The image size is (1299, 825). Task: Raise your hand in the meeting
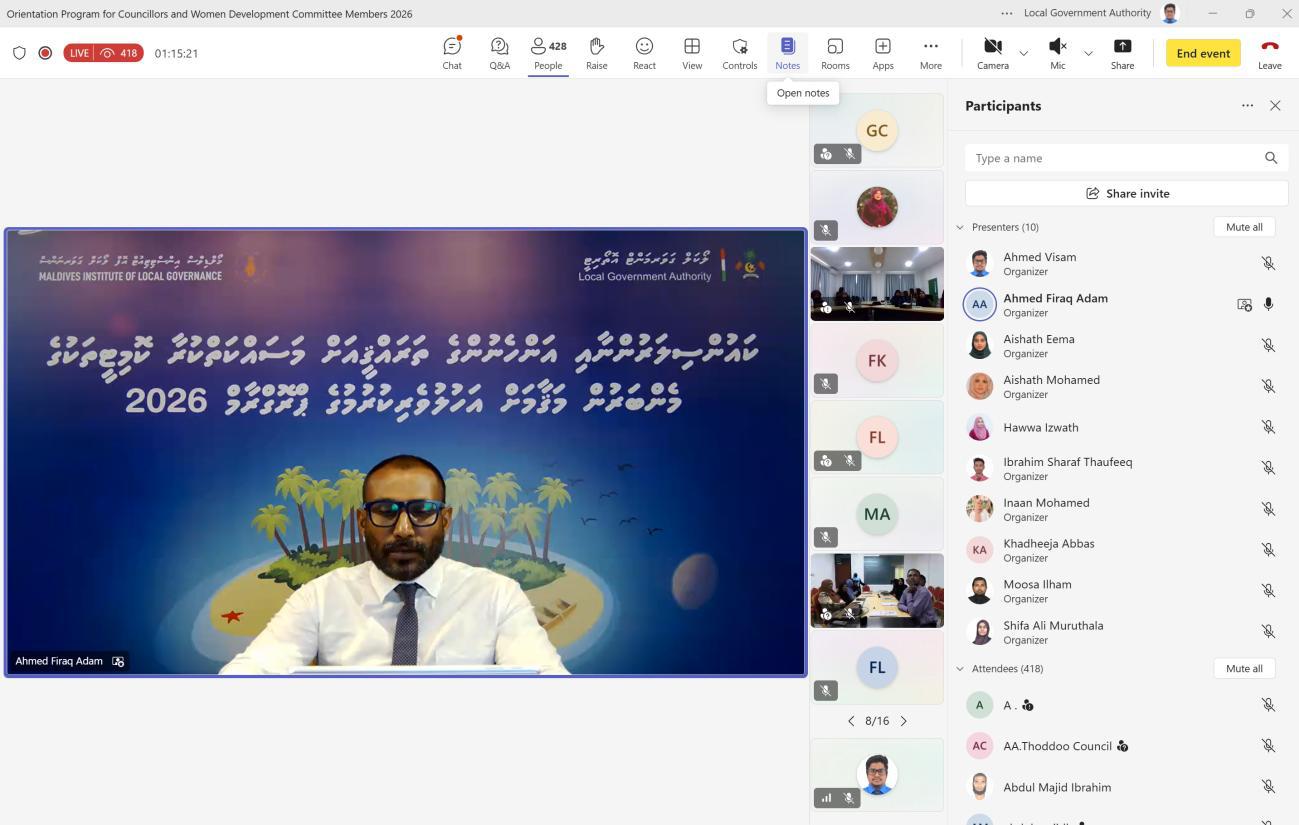(596, 53)
